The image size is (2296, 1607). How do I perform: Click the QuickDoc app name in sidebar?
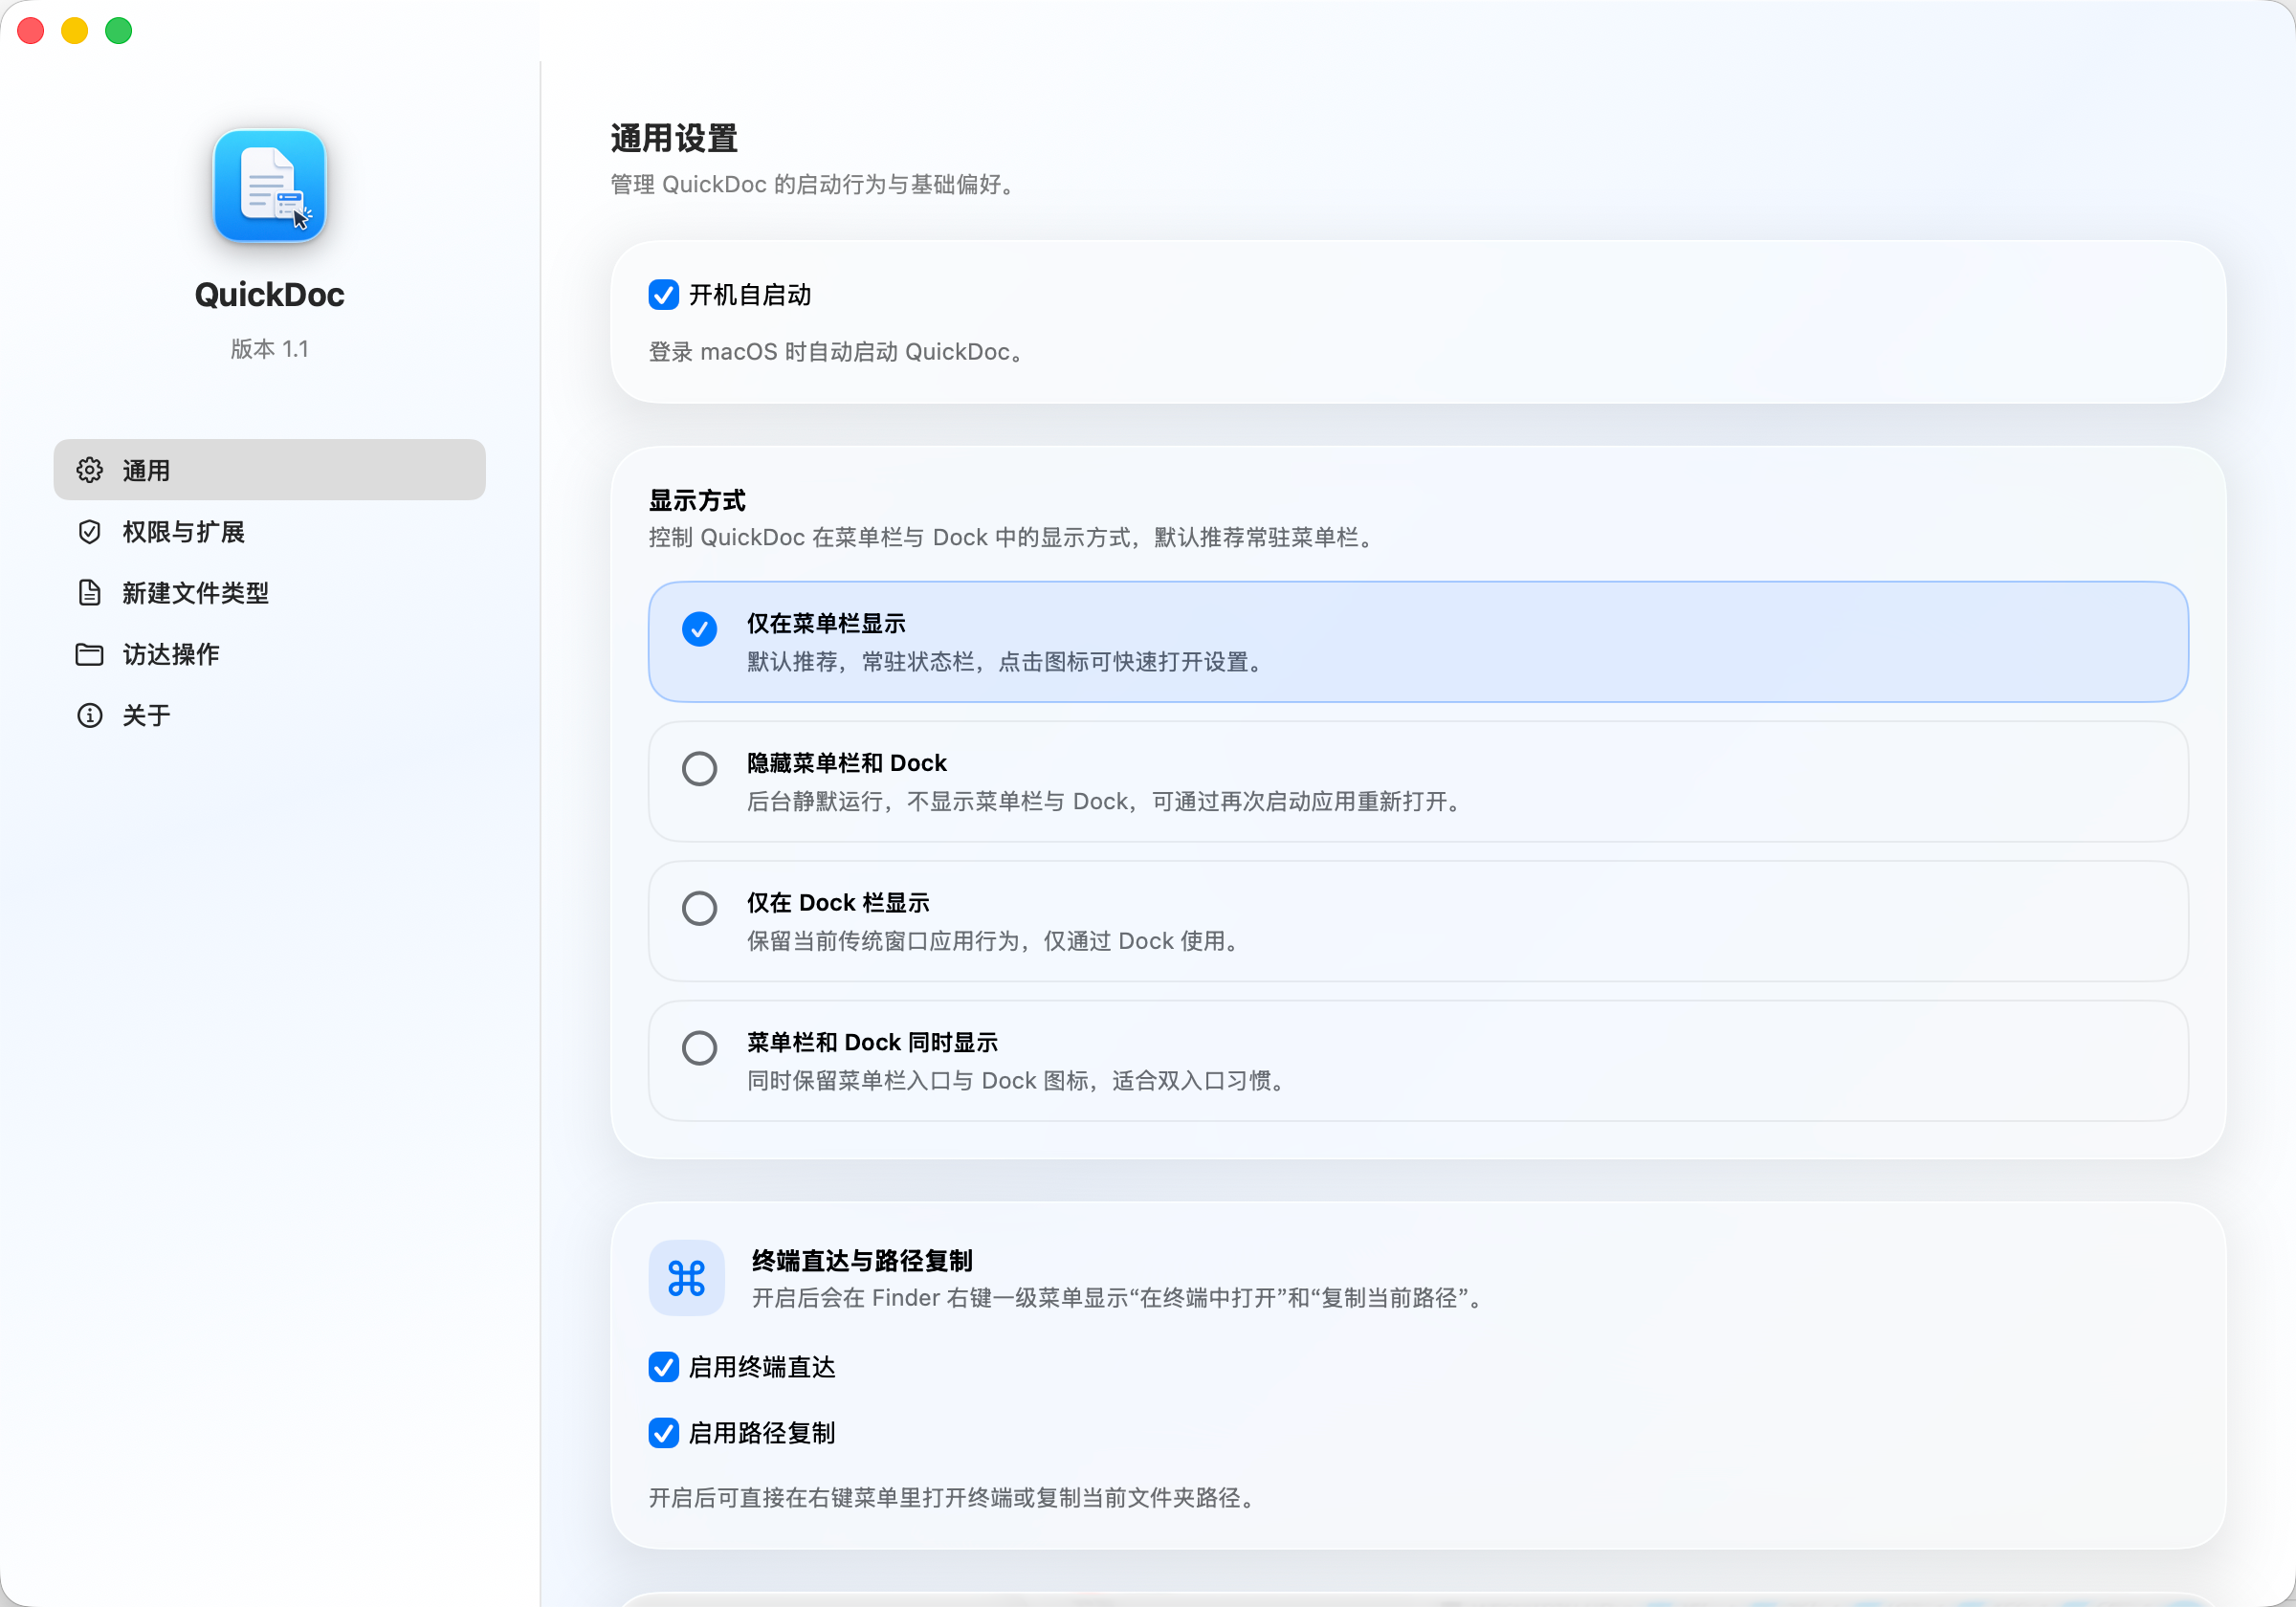click(269, 294)
